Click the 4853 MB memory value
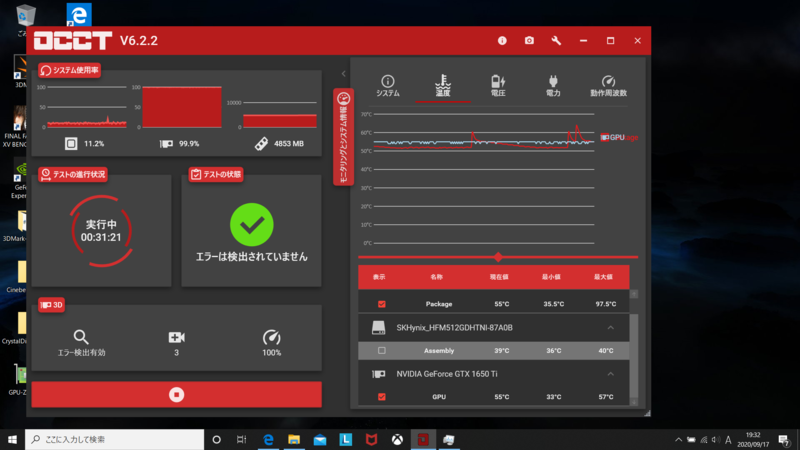The height and width of the screenshot is (450, 800). [x=289, y=144]
